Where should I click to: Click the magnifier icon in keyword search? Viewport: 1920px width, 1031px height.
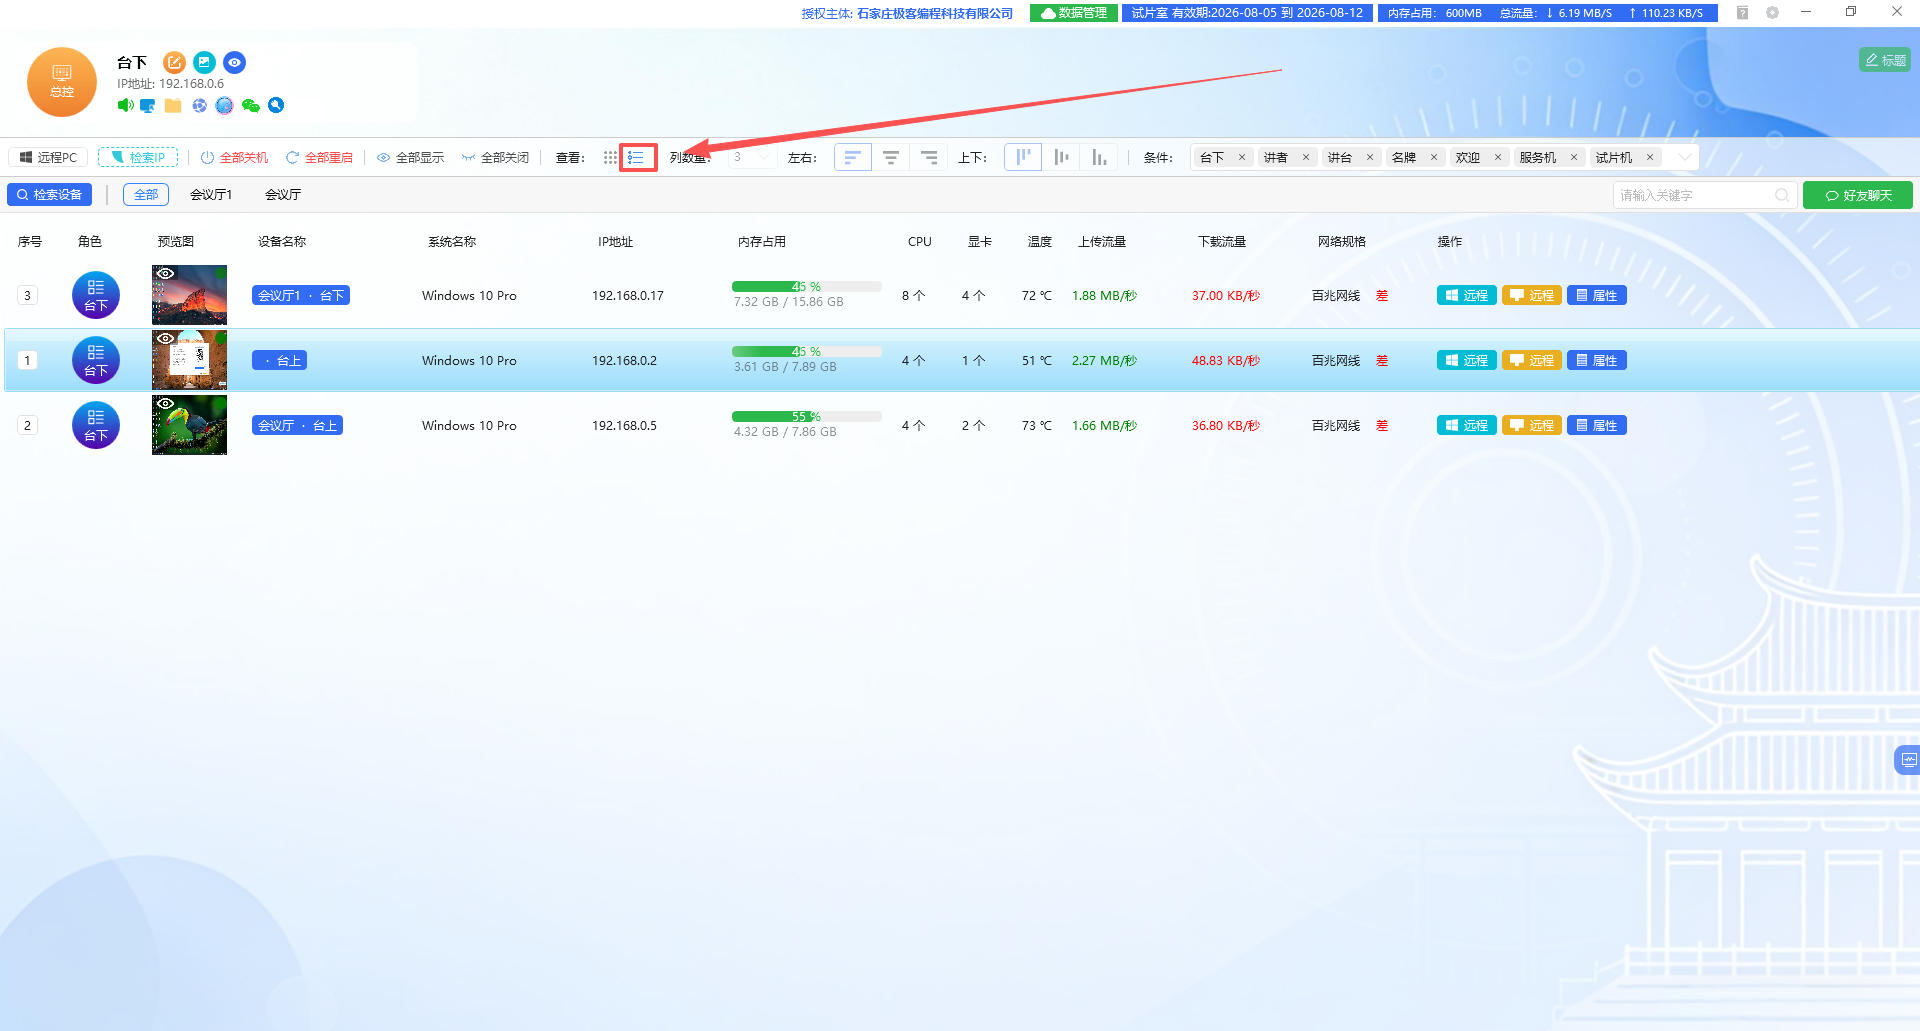[1782, 195]
